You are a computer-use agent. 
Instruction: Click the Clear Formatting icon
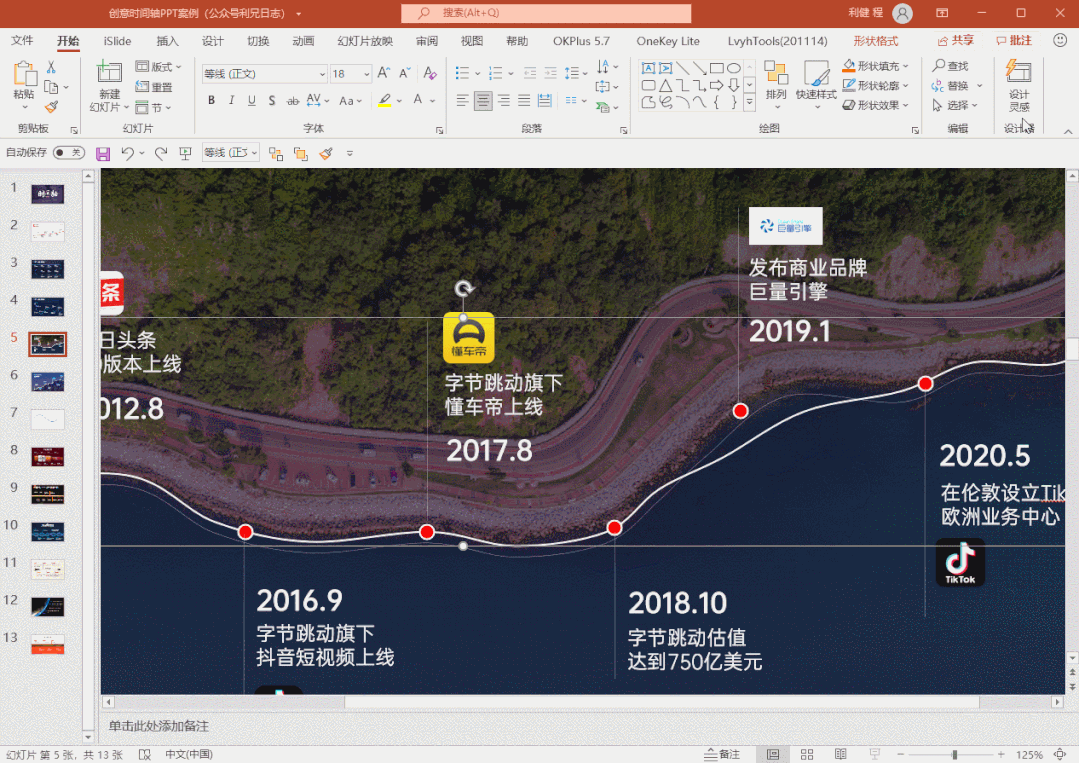point(430,73)
